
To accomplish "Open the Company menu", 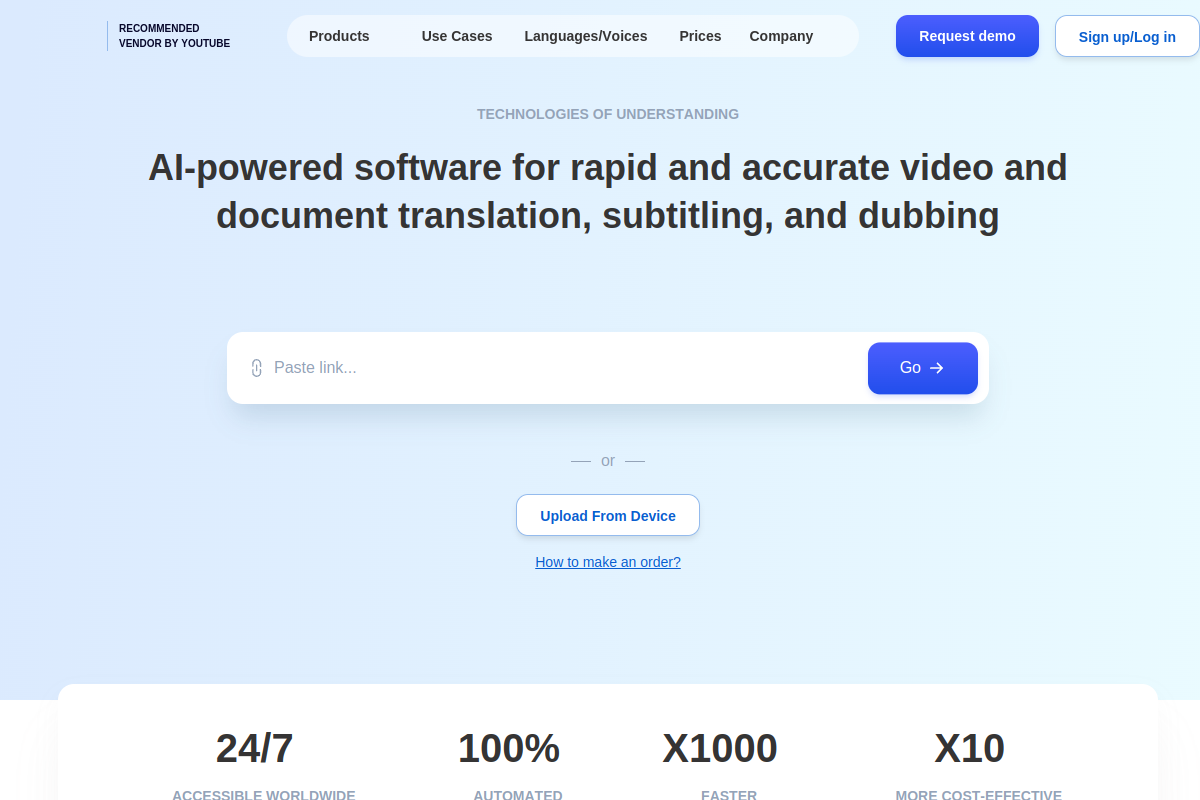I will click(781, 36).
